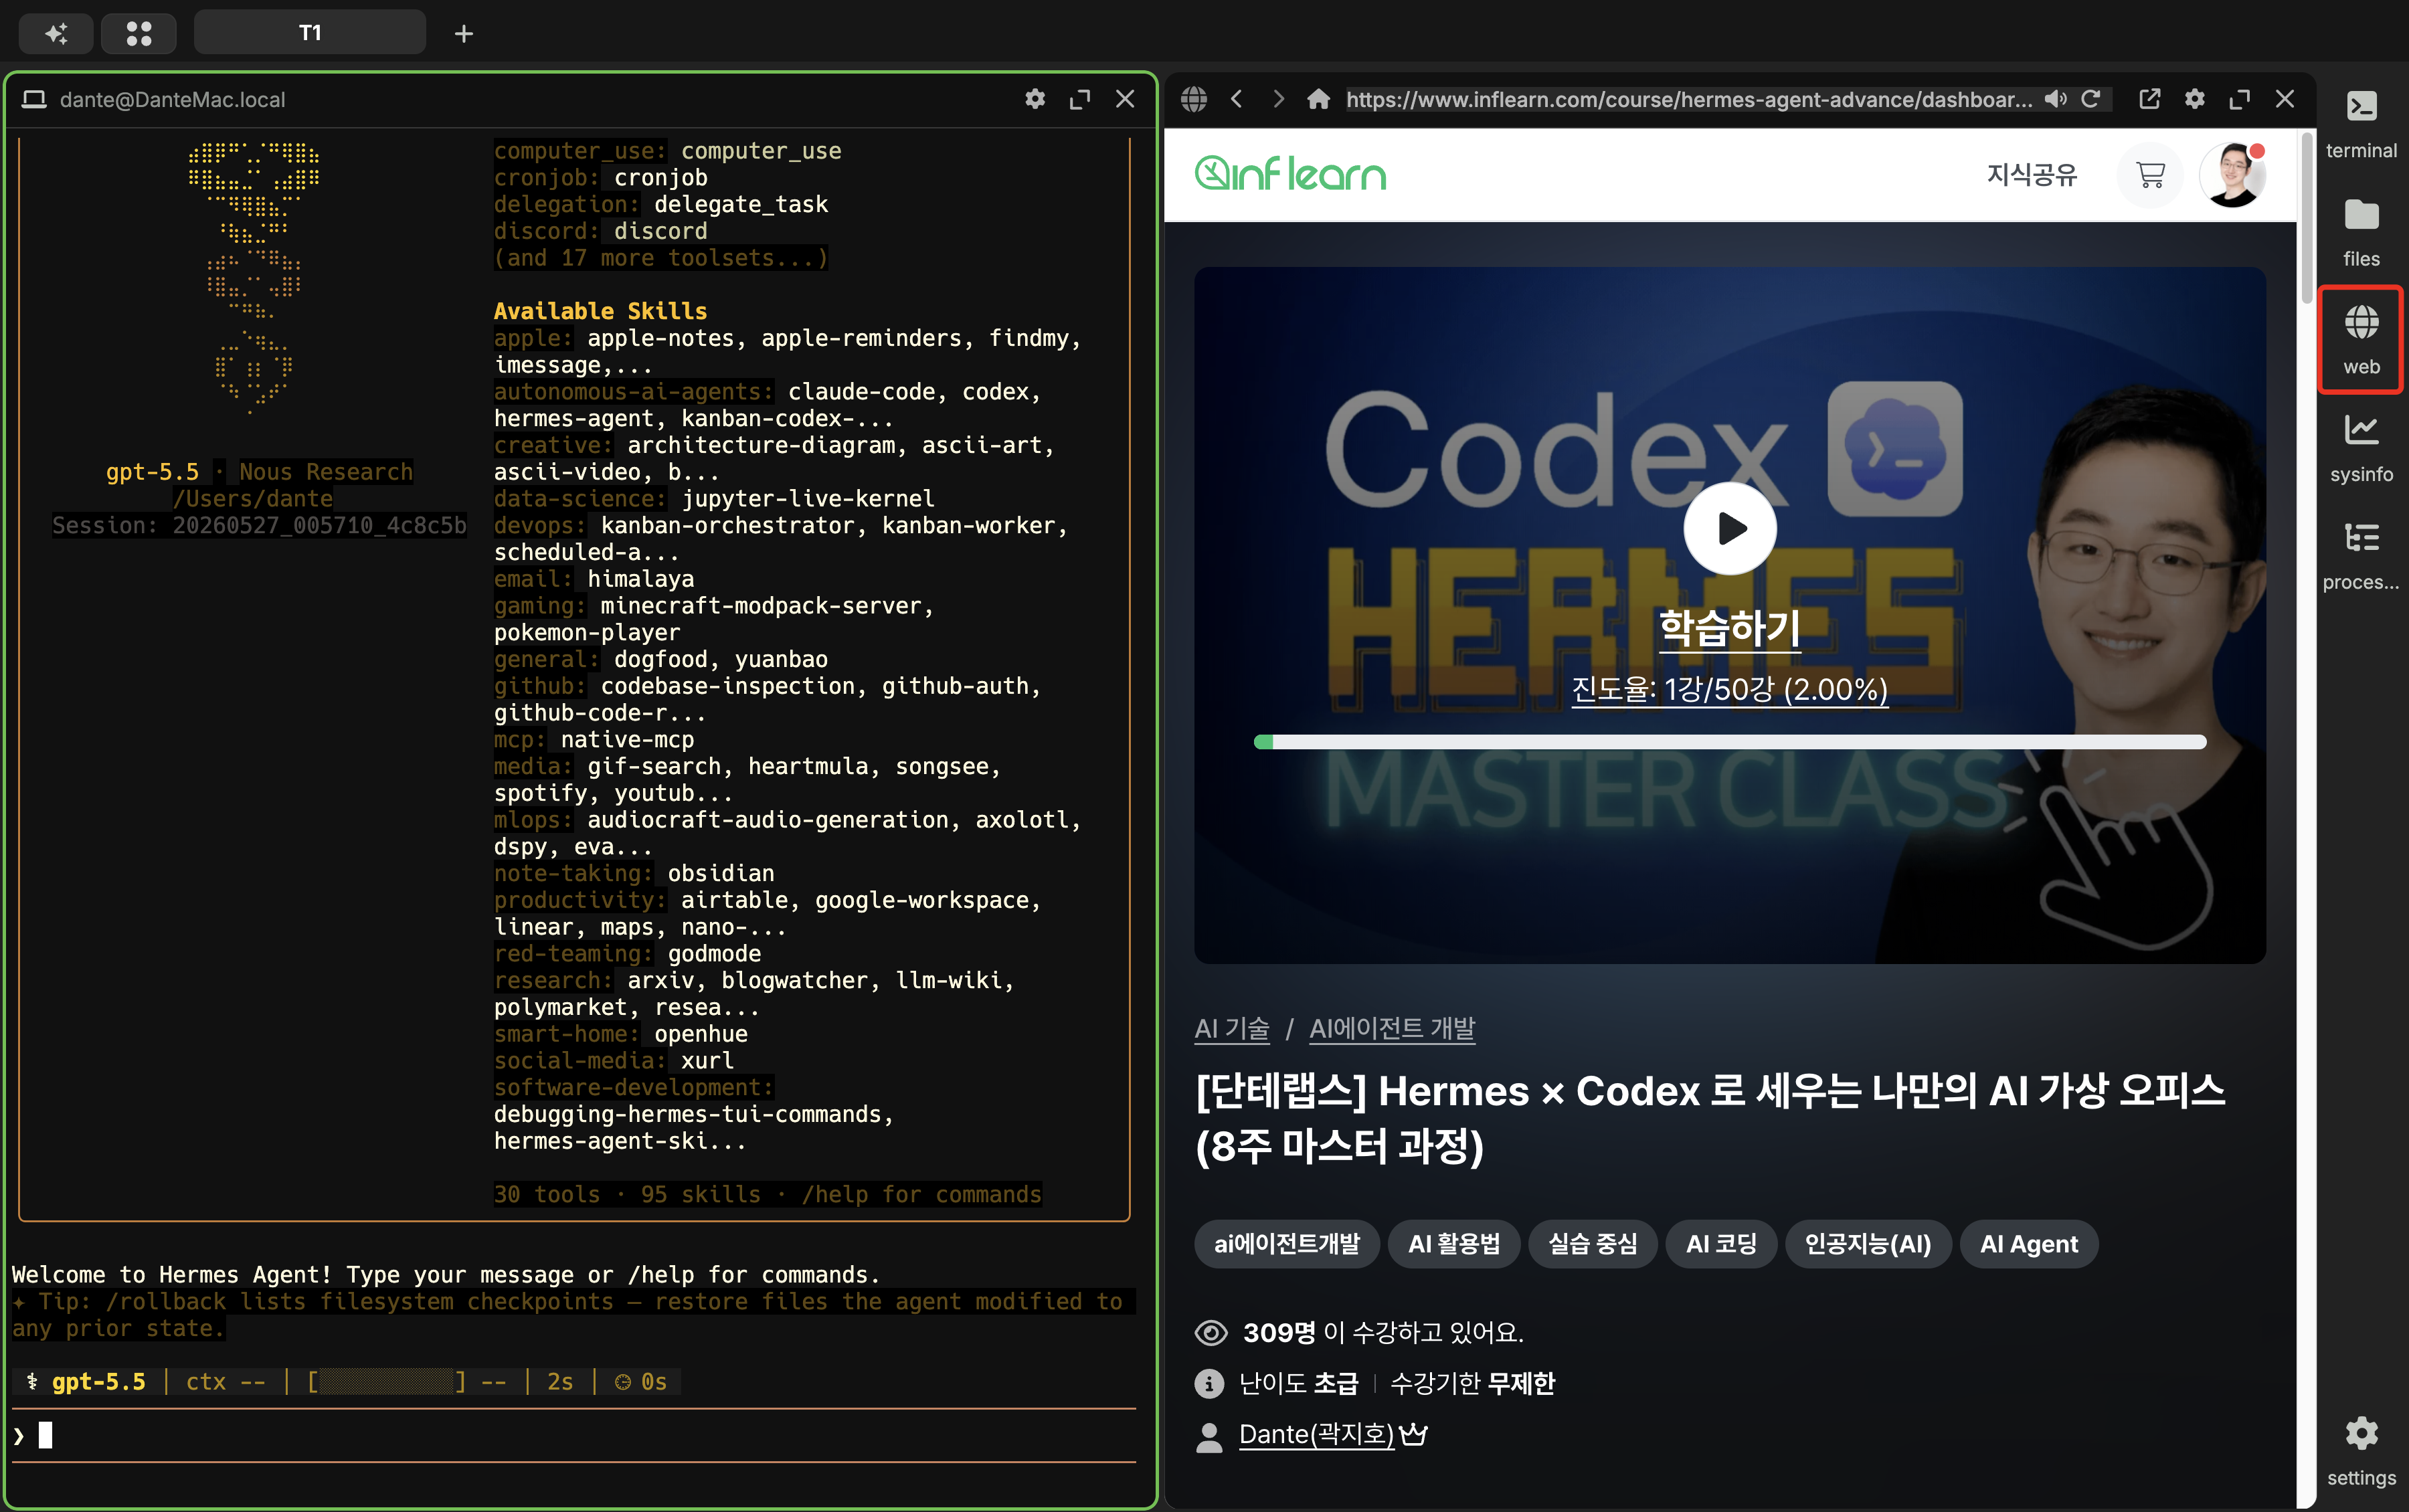
Task: Go to home page in web pane
Action: tap(1319, 99)
